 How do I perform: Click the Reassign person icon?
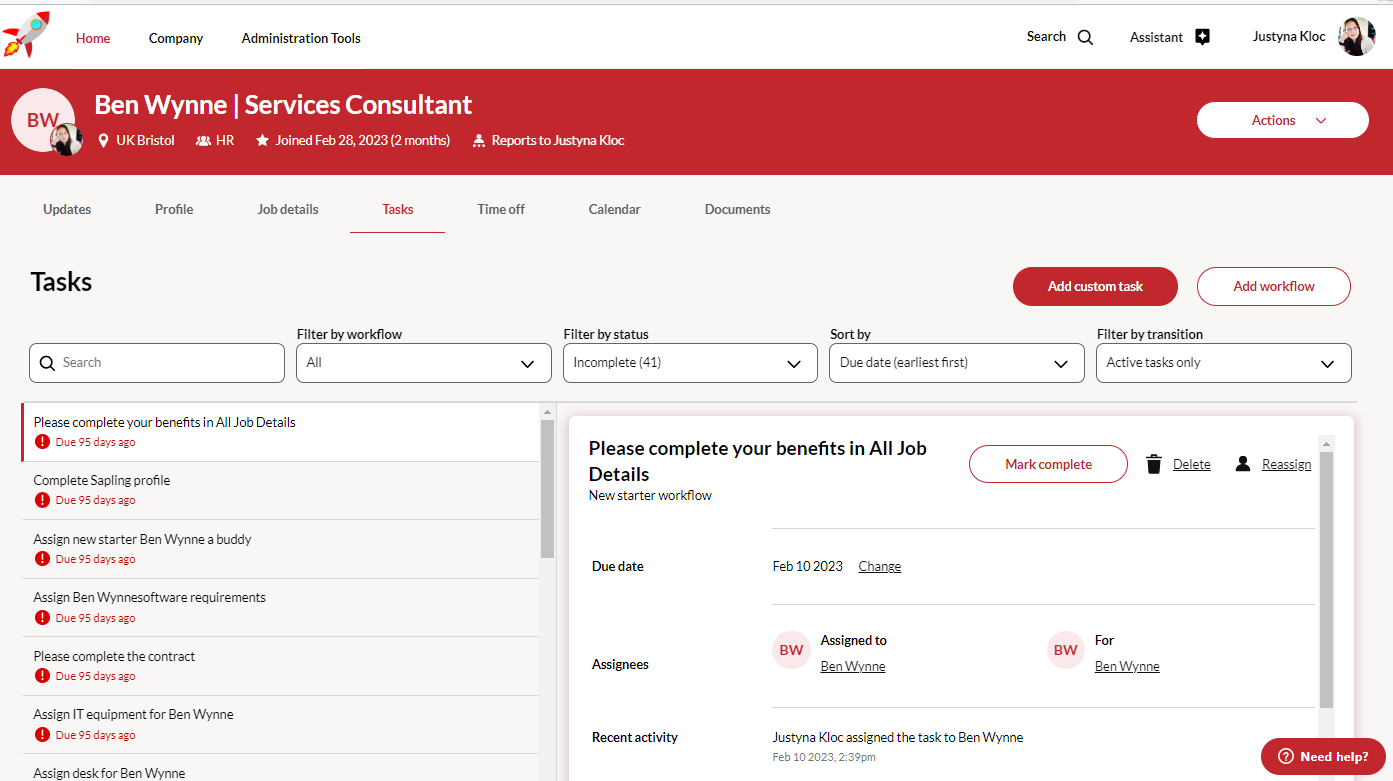click(x=1243, y=464)
